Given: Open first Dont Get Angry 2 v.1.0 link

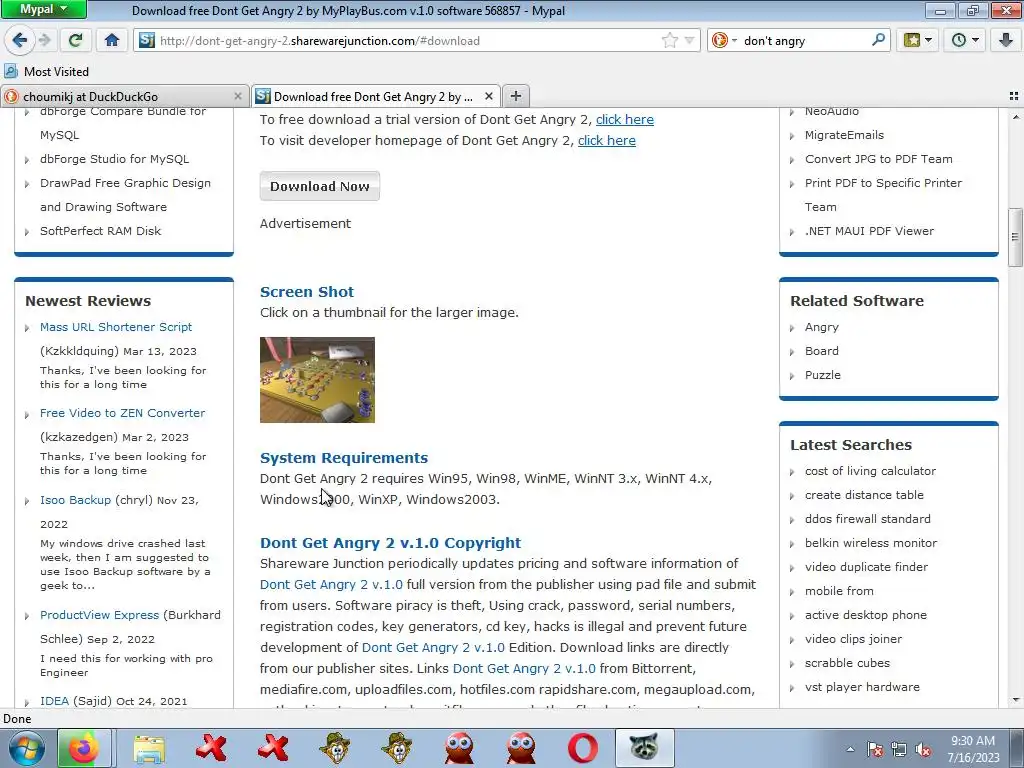Looking at the screenshot, I should pos(331,584).
